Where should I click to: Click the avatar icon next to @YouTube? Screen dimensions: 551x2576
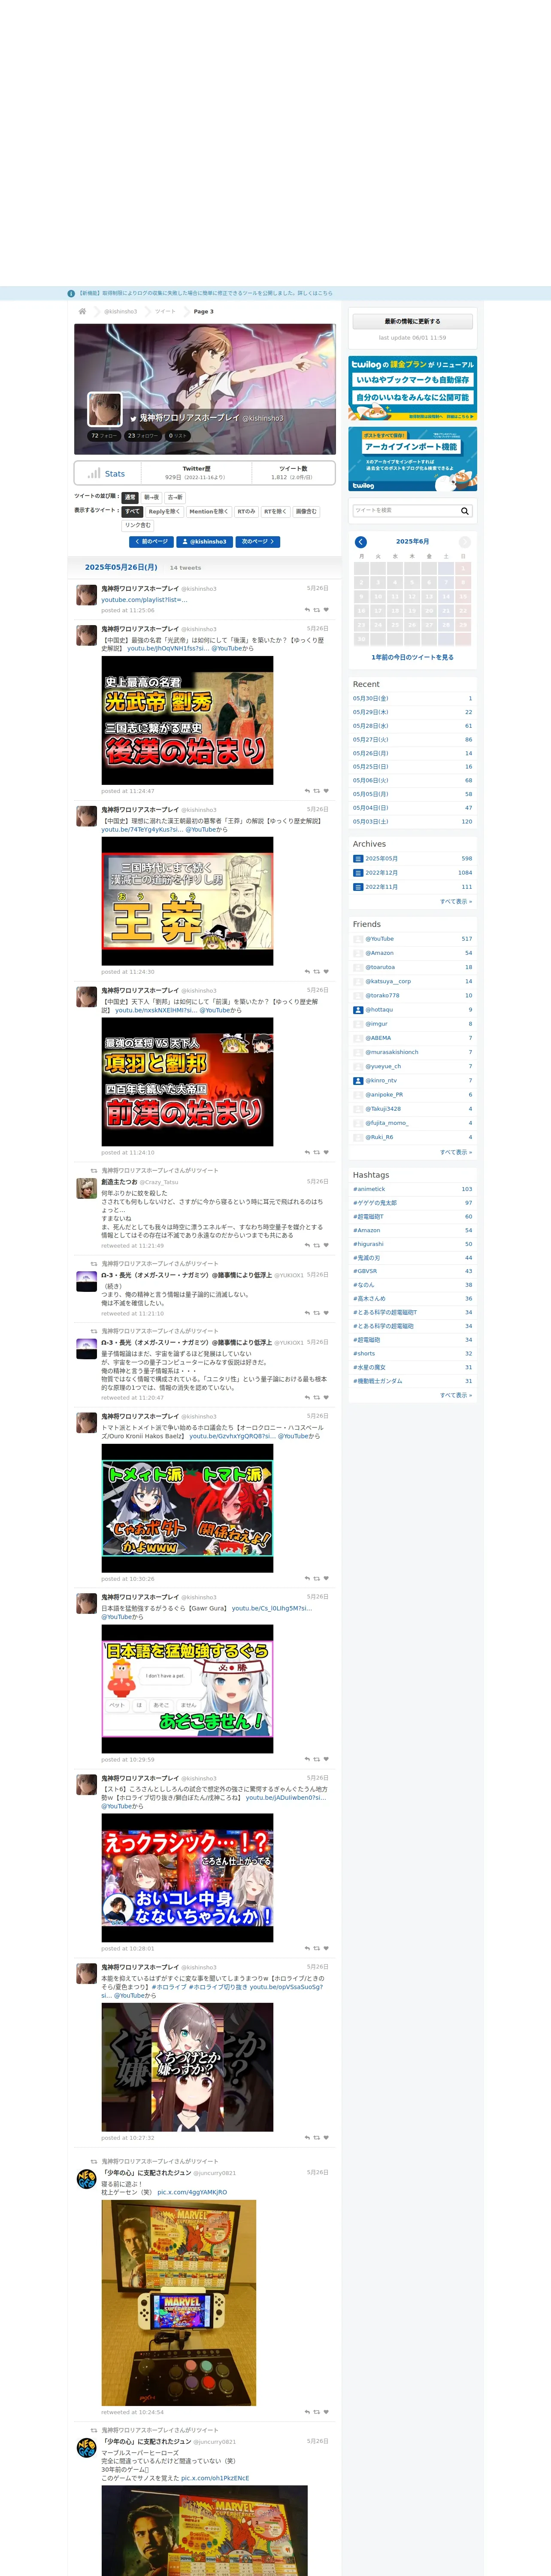(x=358, y=939)
